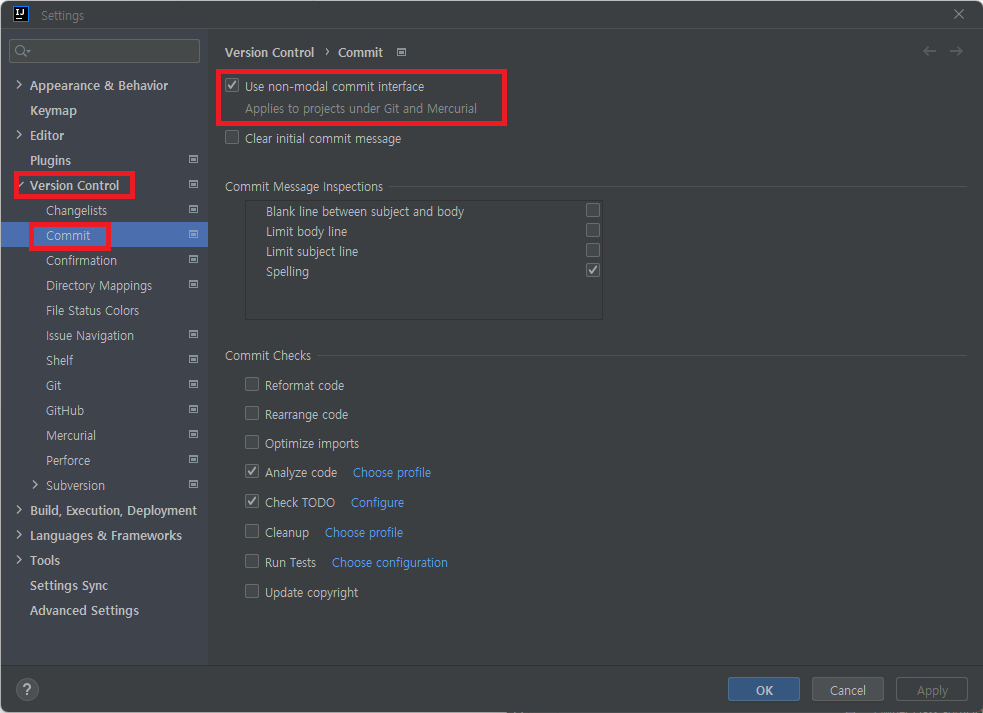Click the forward navigation arrow

pyautogui.click(x=958, y=51)
